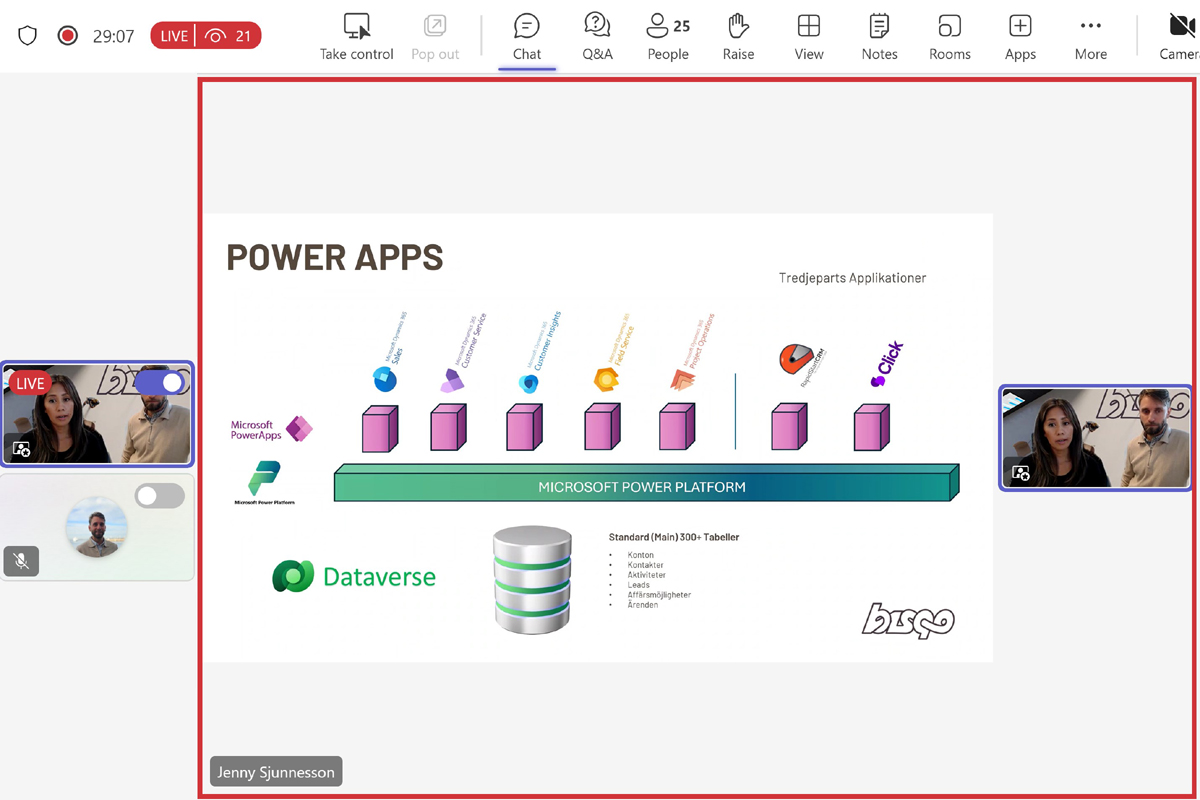Open breakout Rooms

click(949, 37)
